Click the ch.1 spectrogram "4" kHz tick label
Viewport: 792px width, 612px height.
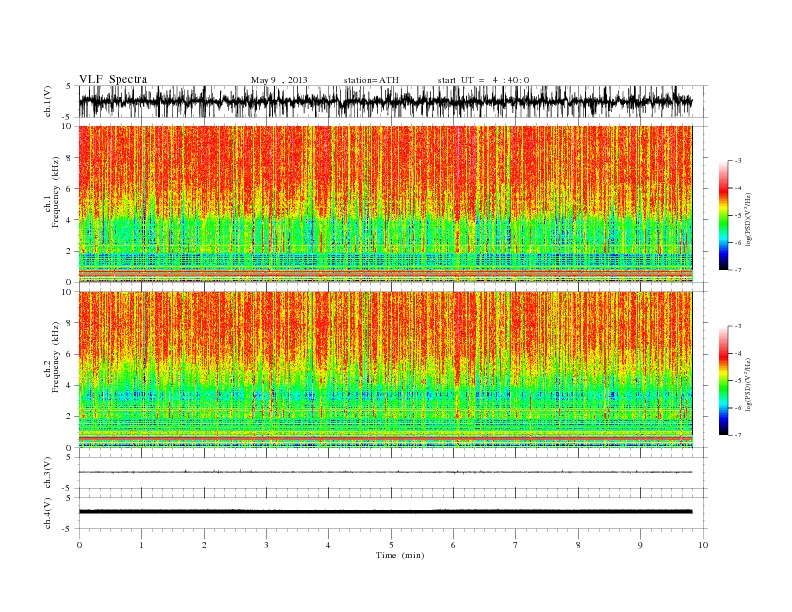point(69,220)
